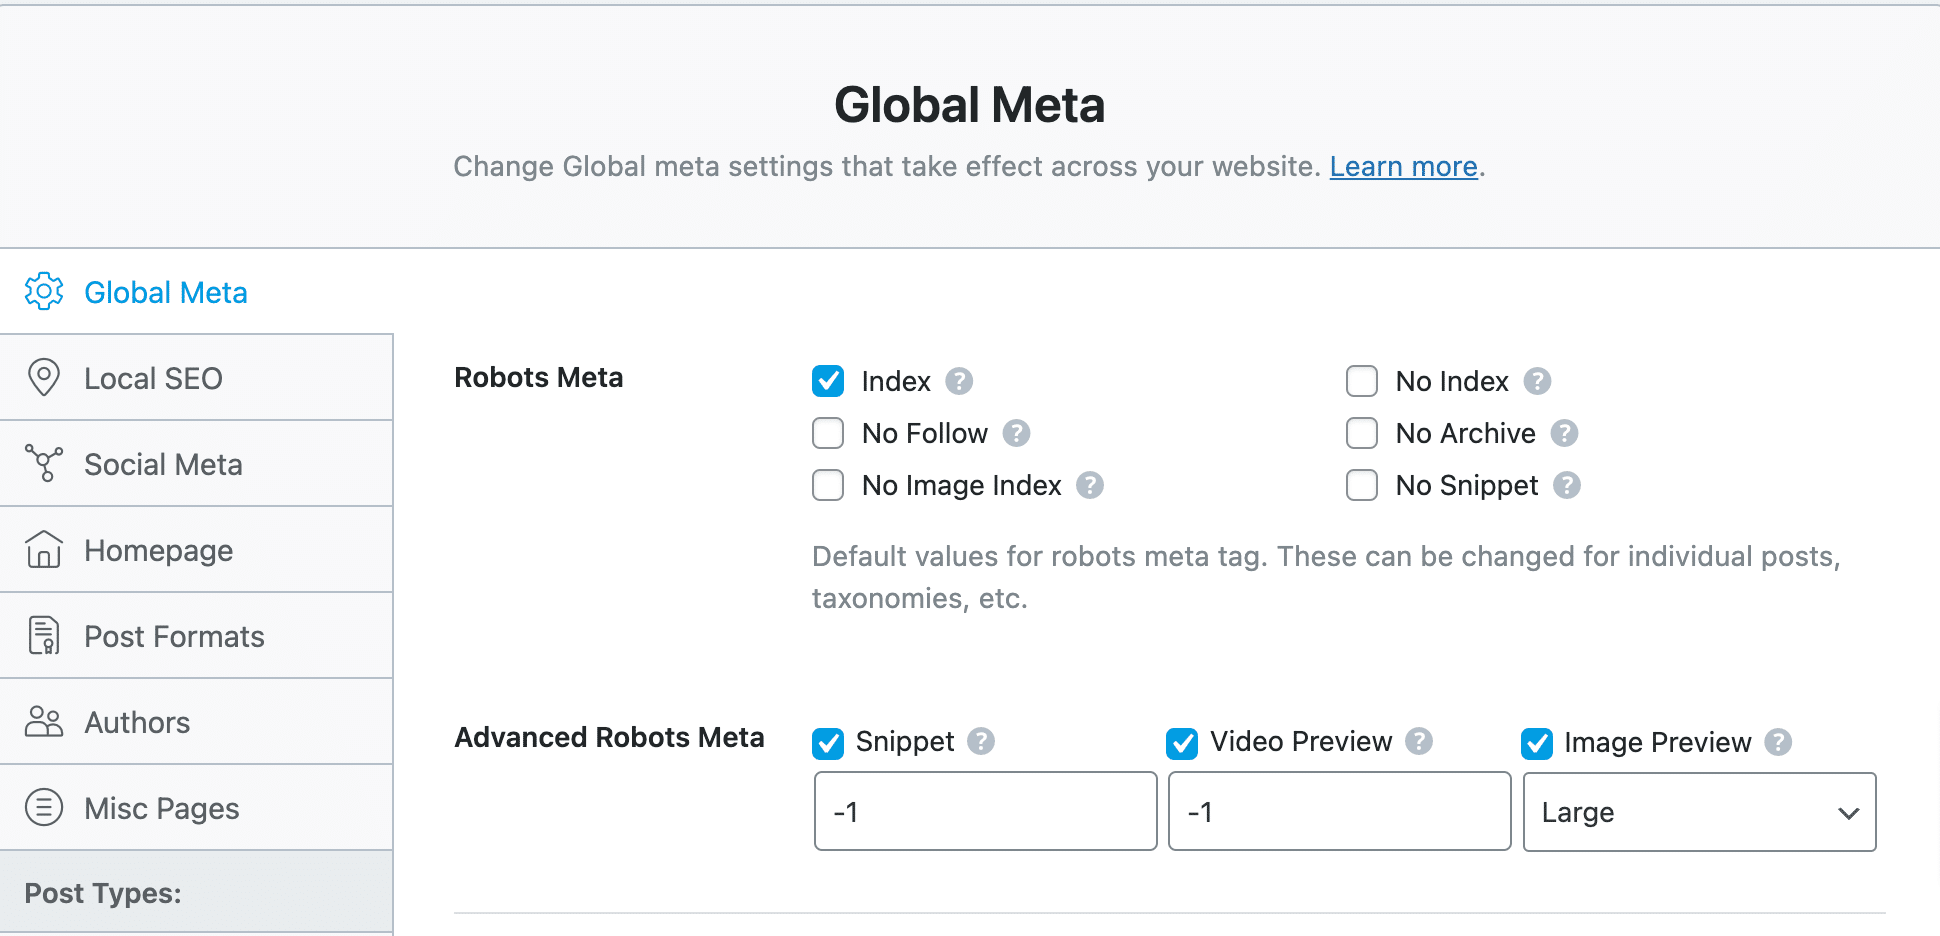
Task: Click the Local SEO location pin icon
Action: (x=43, y=377)
